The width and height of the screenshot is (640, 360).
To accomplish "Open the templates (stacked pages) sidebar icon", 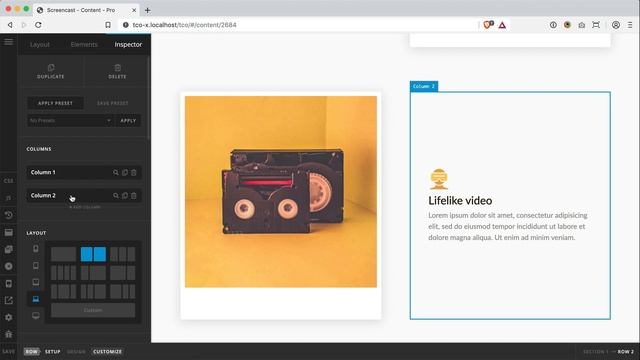I will [8, 249].
